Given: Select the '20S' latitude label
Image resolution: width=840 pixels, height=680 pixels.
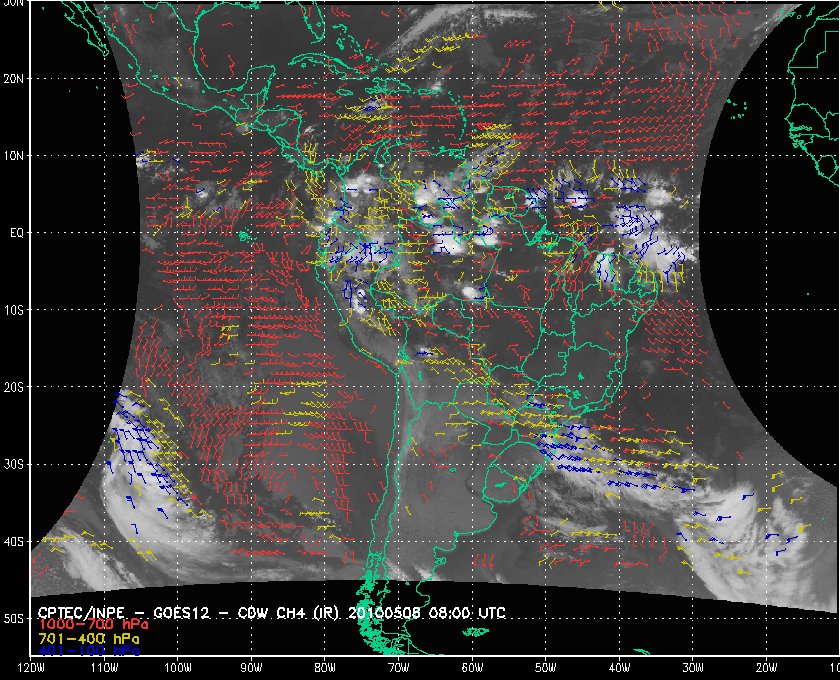Looking at the screenshot, I should tap(13, 387).
